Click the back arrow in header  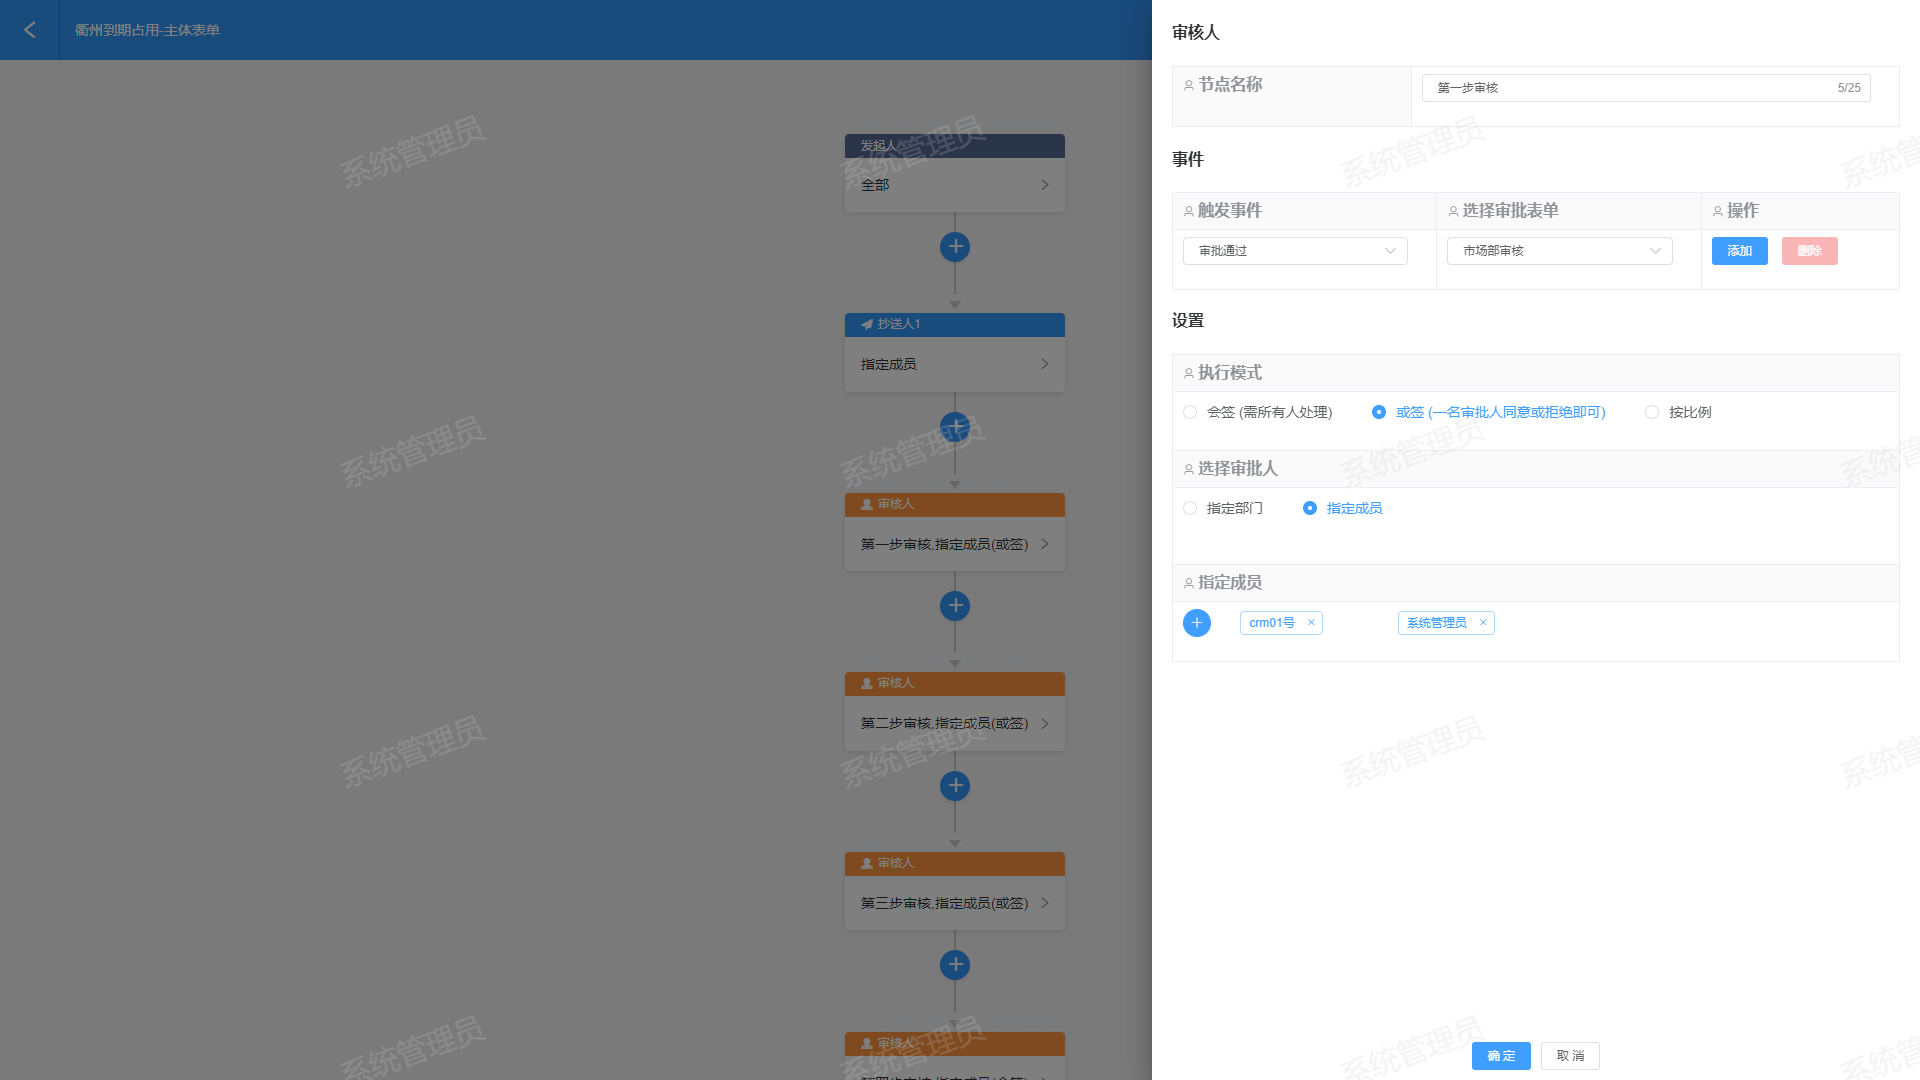(x=30, y=30)
